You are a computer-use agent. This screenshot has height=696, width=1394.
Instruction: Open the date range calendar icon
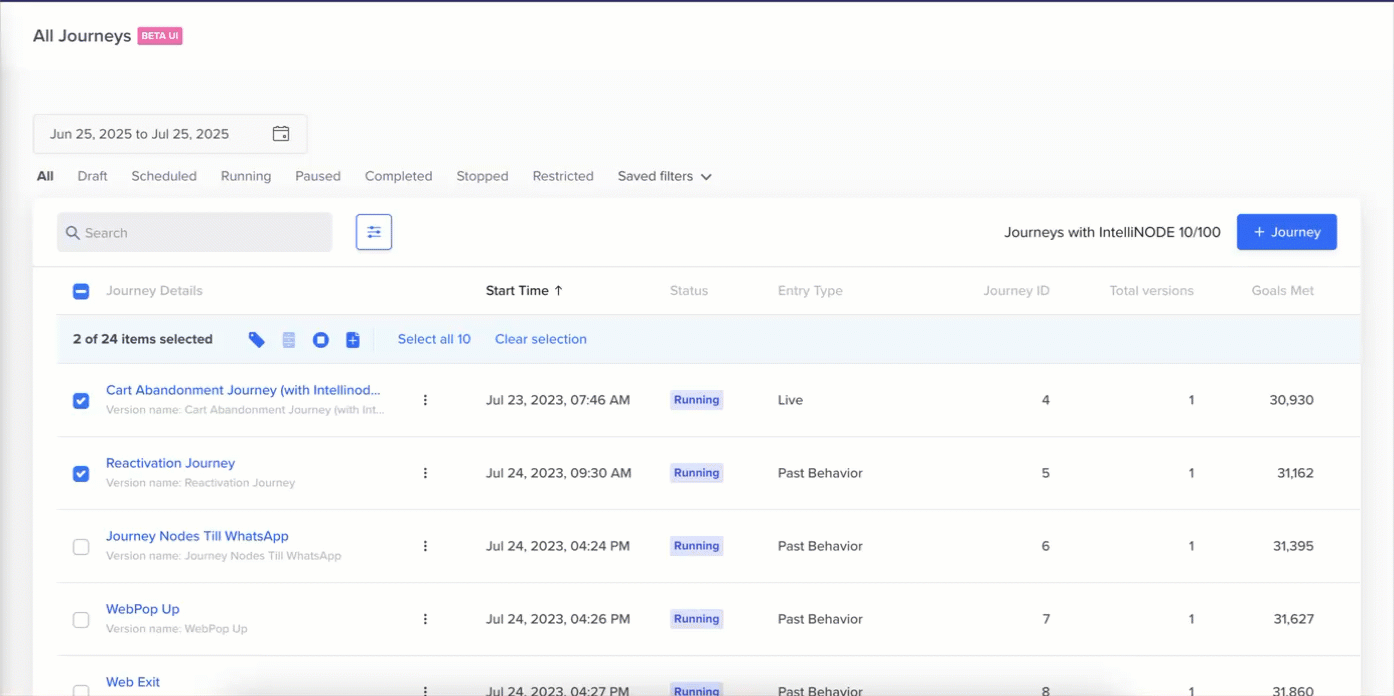tap(281, 134)
